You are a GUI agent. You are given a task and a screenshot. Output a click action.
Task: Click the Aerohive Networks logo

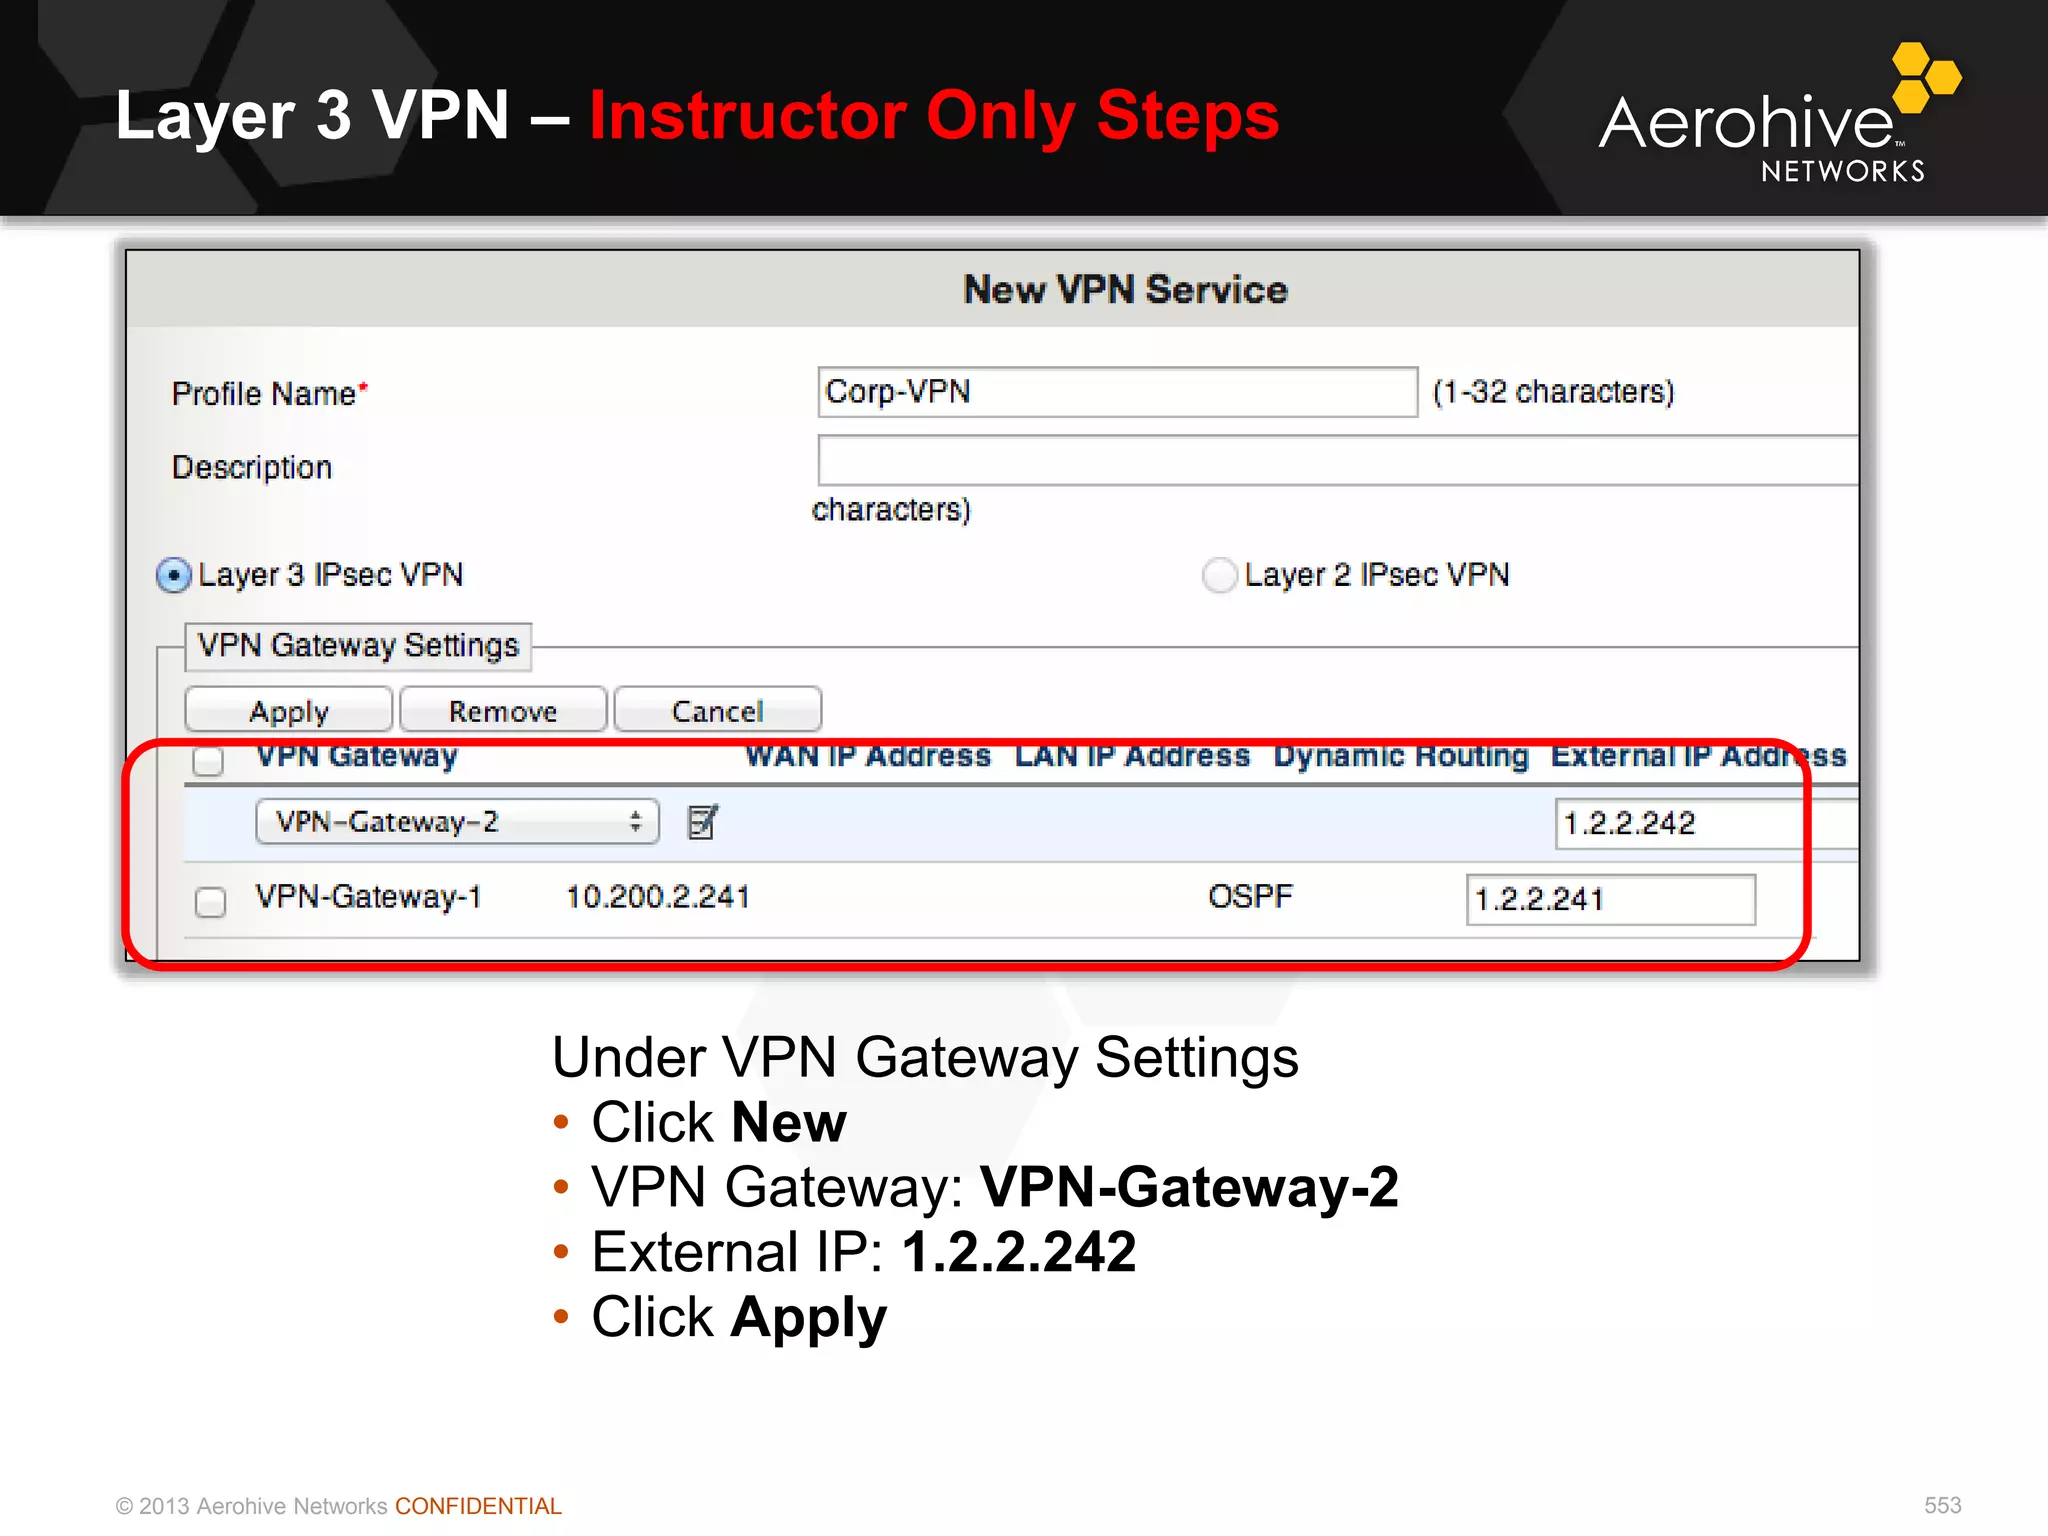1779,114
